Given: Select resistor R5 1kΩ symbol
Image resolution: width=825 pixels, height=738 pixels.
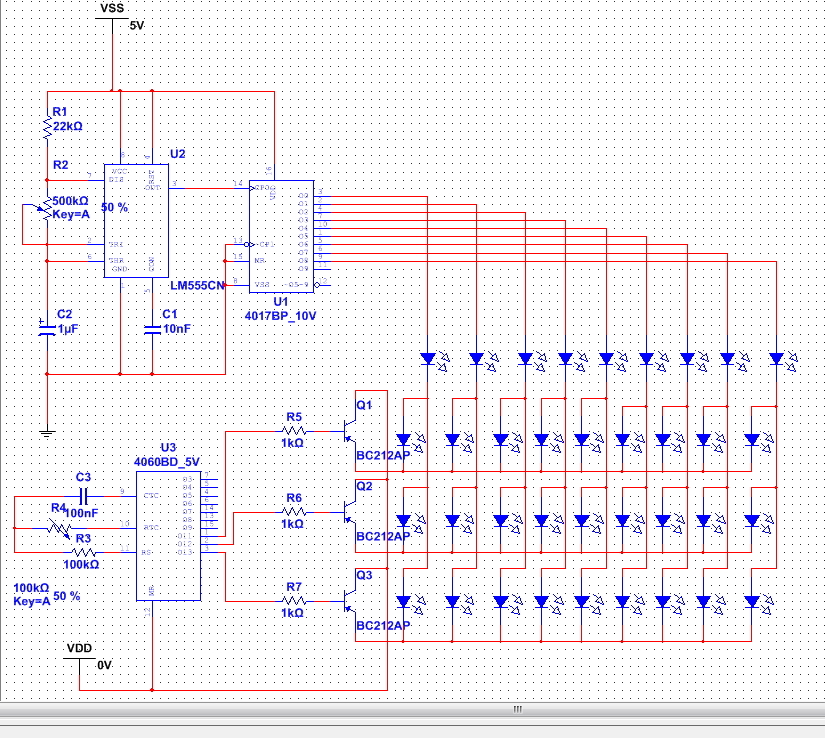Looking at the screenshot, I should (x=294, y=431).
